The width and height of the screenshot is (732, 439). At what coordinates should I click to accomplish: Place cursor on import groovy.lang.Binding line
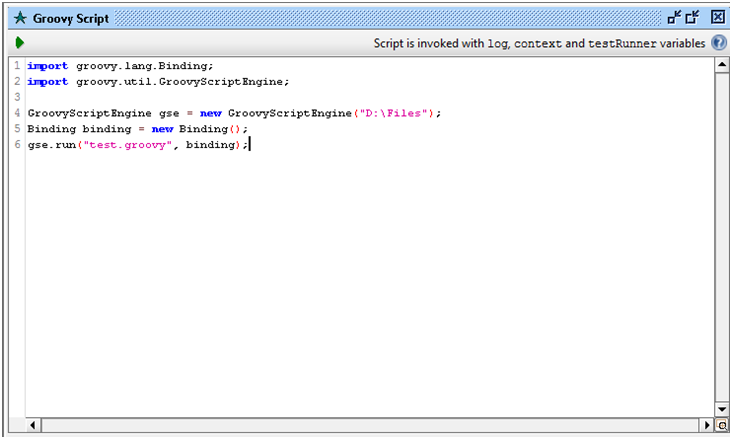click(x=120, y=66)
